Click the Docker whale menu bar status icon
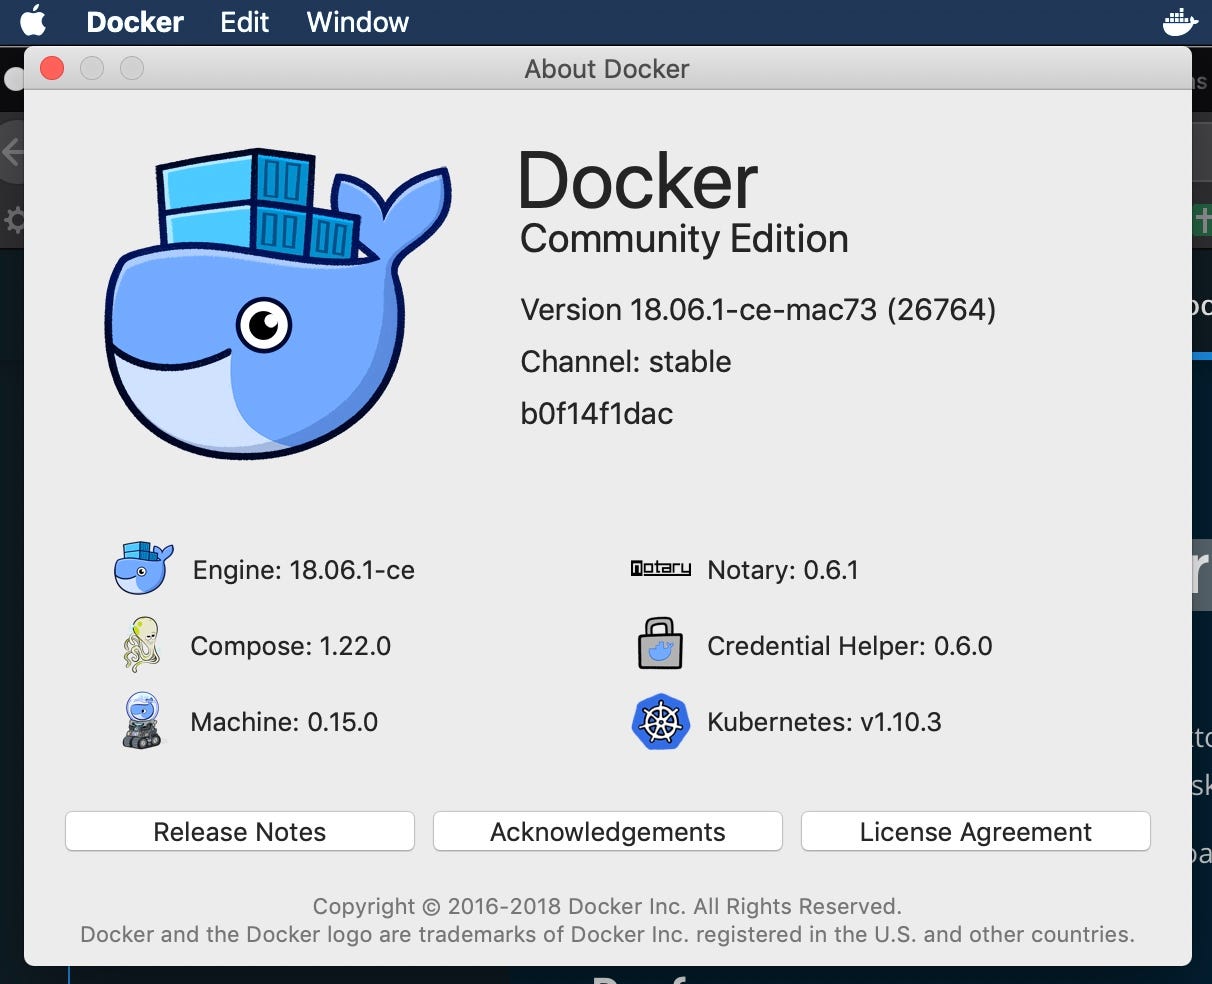Screen dimensions: 1212x984 (x=1180, y=22)
